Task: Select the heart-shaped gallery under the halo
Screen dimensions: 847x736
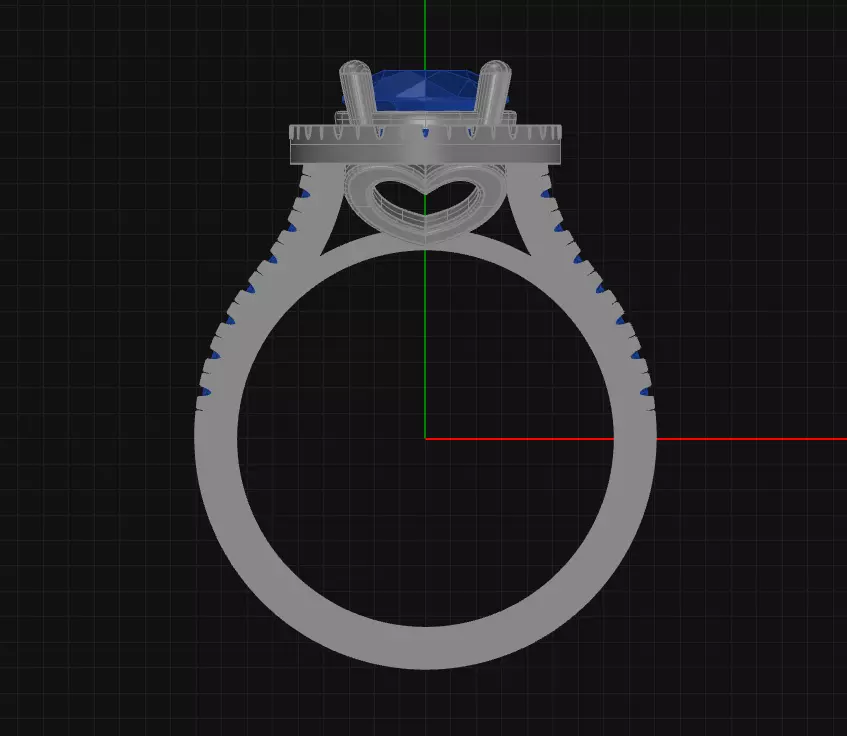Action: pos(425,207)
